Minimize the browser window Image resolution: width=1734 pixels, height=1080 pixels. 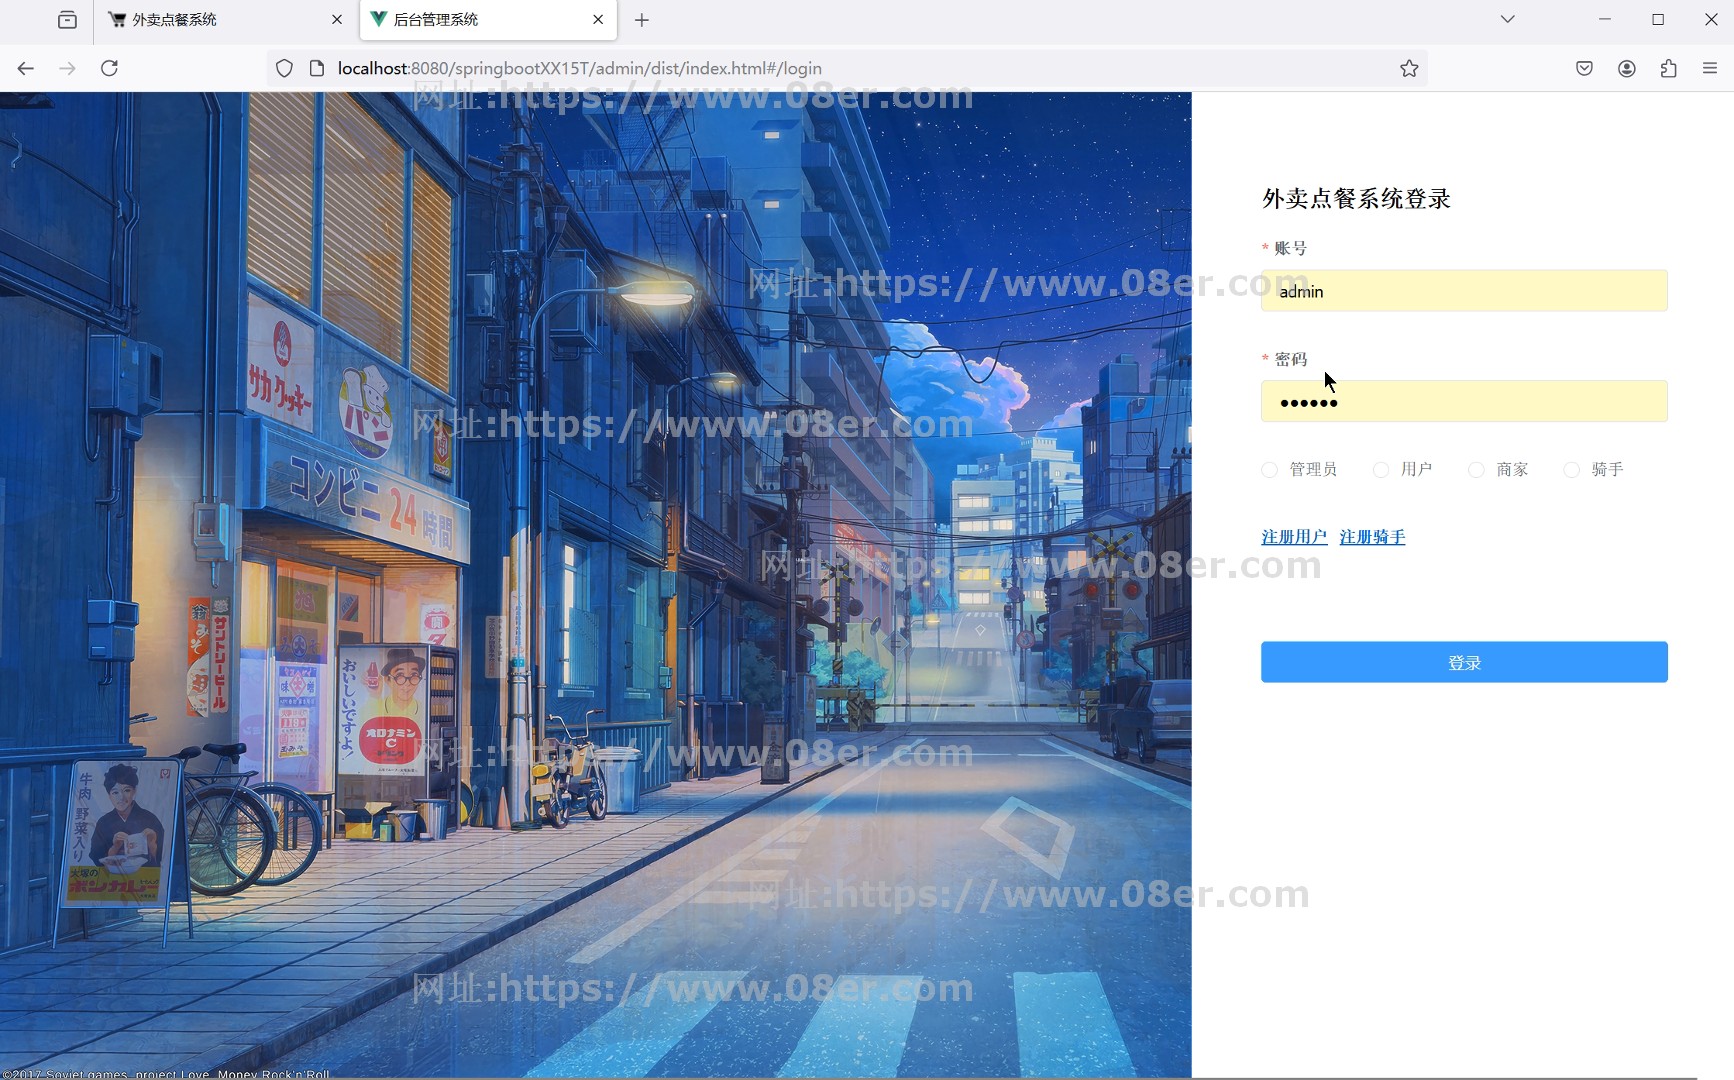point(1605,19)
